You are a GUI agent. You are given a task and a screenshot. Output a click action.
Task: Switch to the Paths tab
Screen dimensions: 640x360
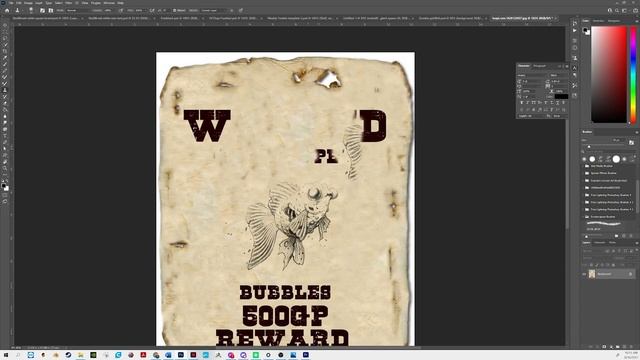[x=612, y=243]
